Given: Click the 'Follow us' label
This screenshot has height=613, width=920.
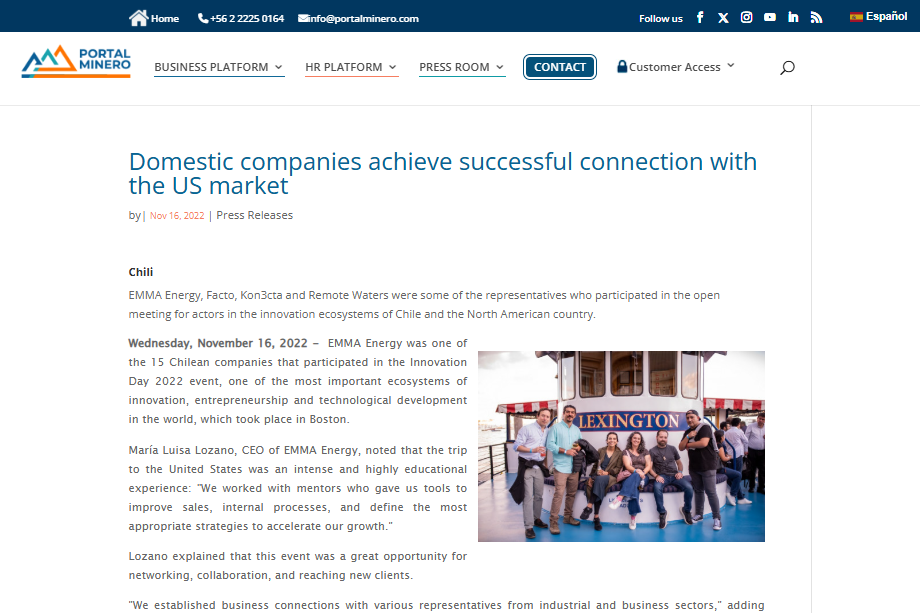Looking at the screenshot, I should (661, 19).
